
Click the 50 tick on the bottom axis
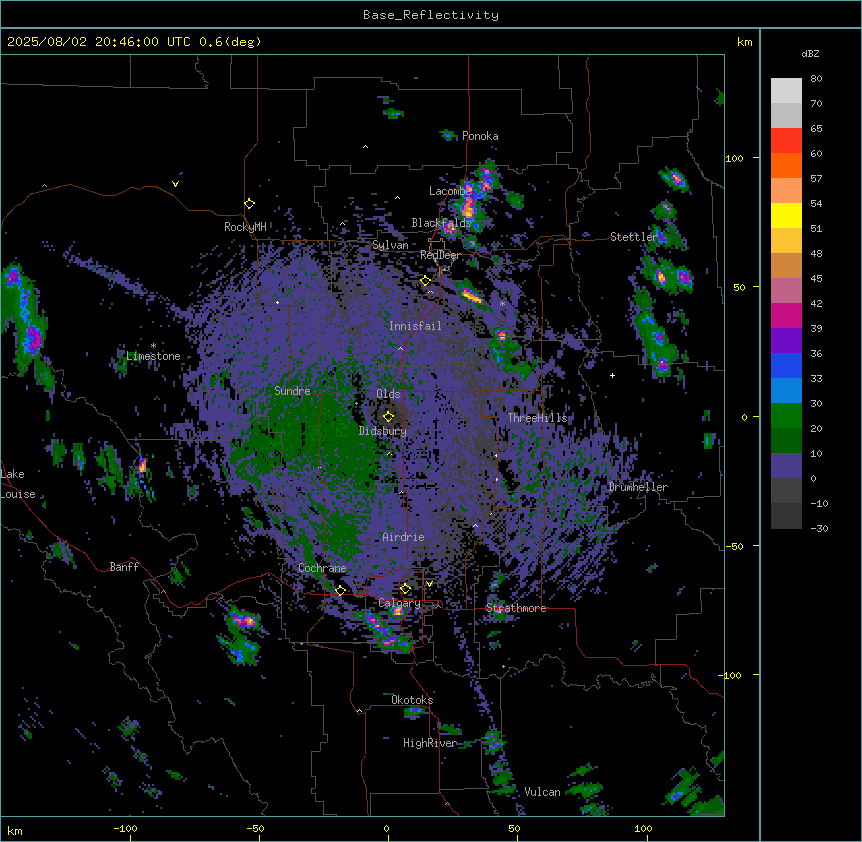tap(514, 828)
